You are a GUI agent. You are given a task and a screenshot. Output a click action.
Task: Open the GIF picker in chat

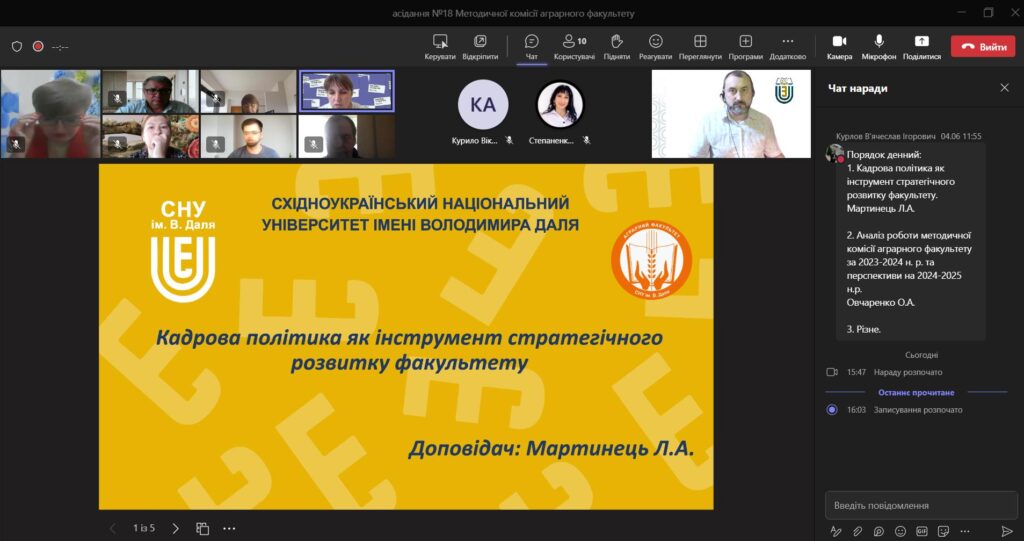(x=922, y=531)
